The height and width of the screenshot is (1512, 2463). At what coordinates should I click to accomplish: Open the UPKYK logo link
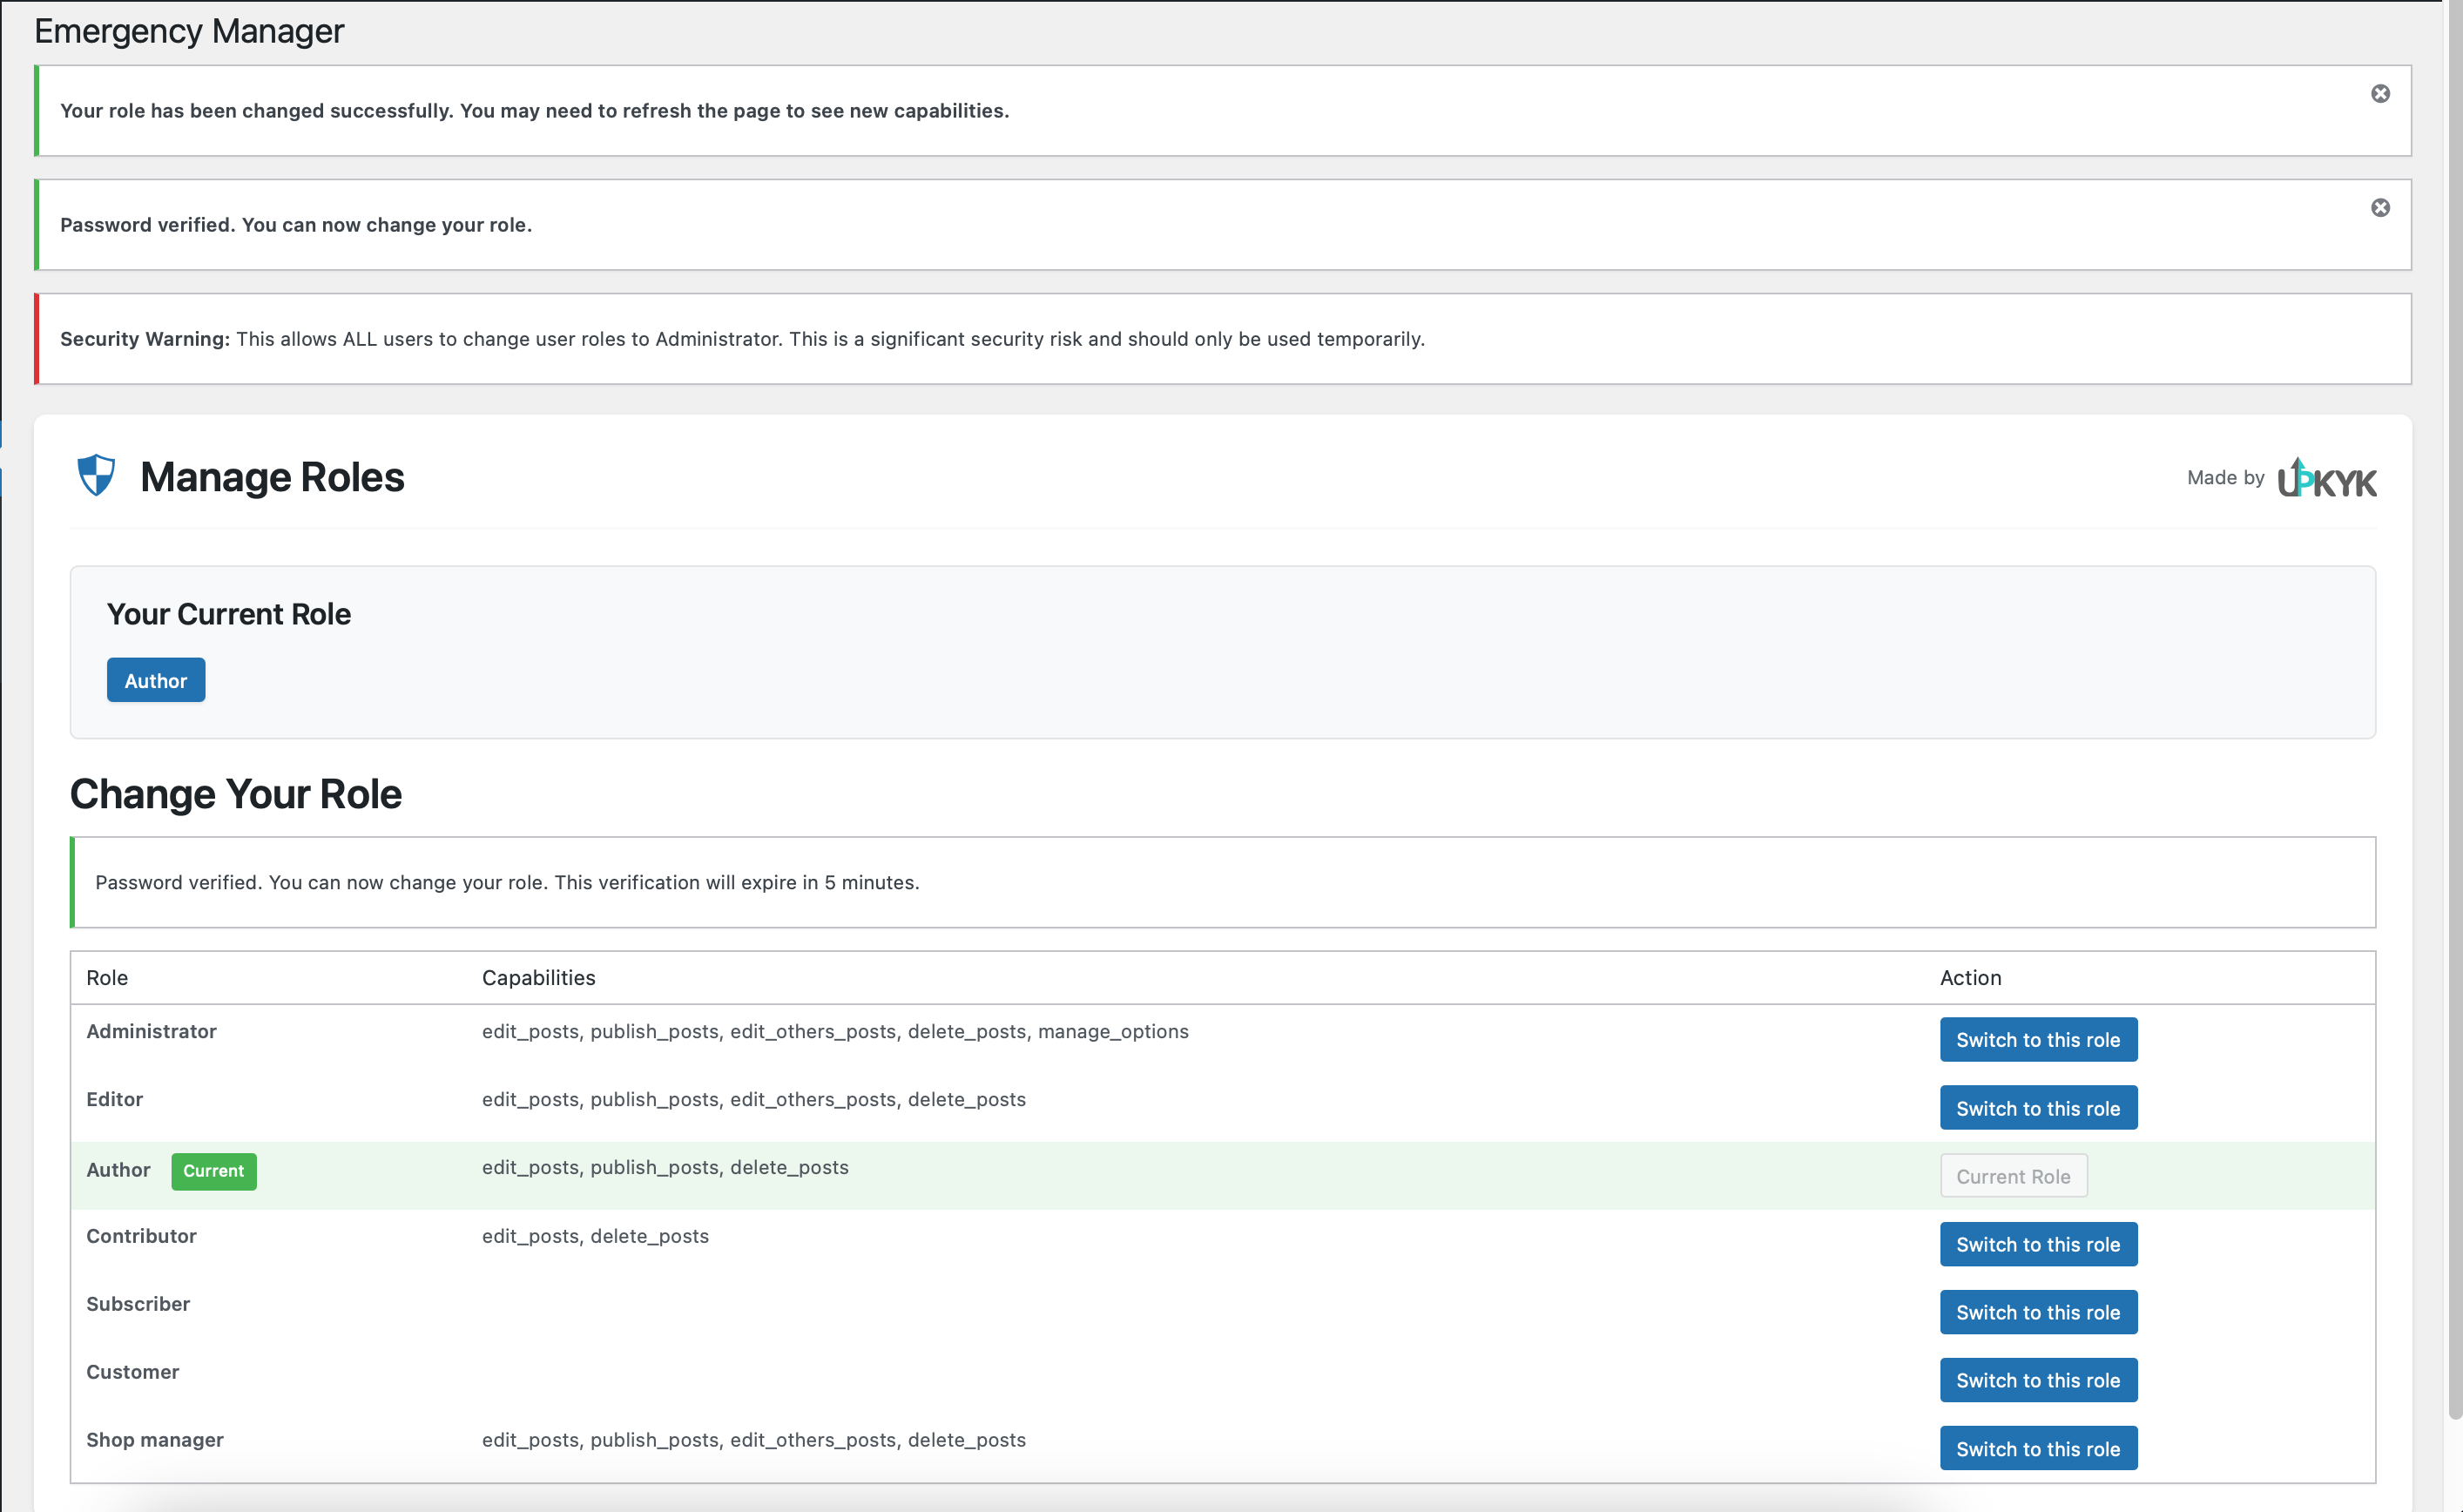click(2326, 479)
